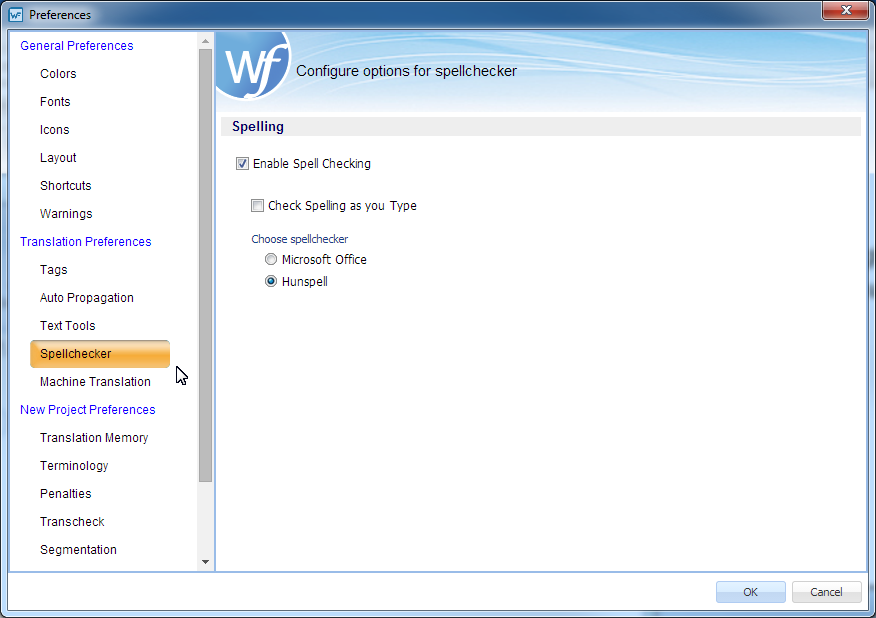This screenshot has height=618, width=876.
Task: Select the highlighted Spellchecker item
Action: pos(100,354)
